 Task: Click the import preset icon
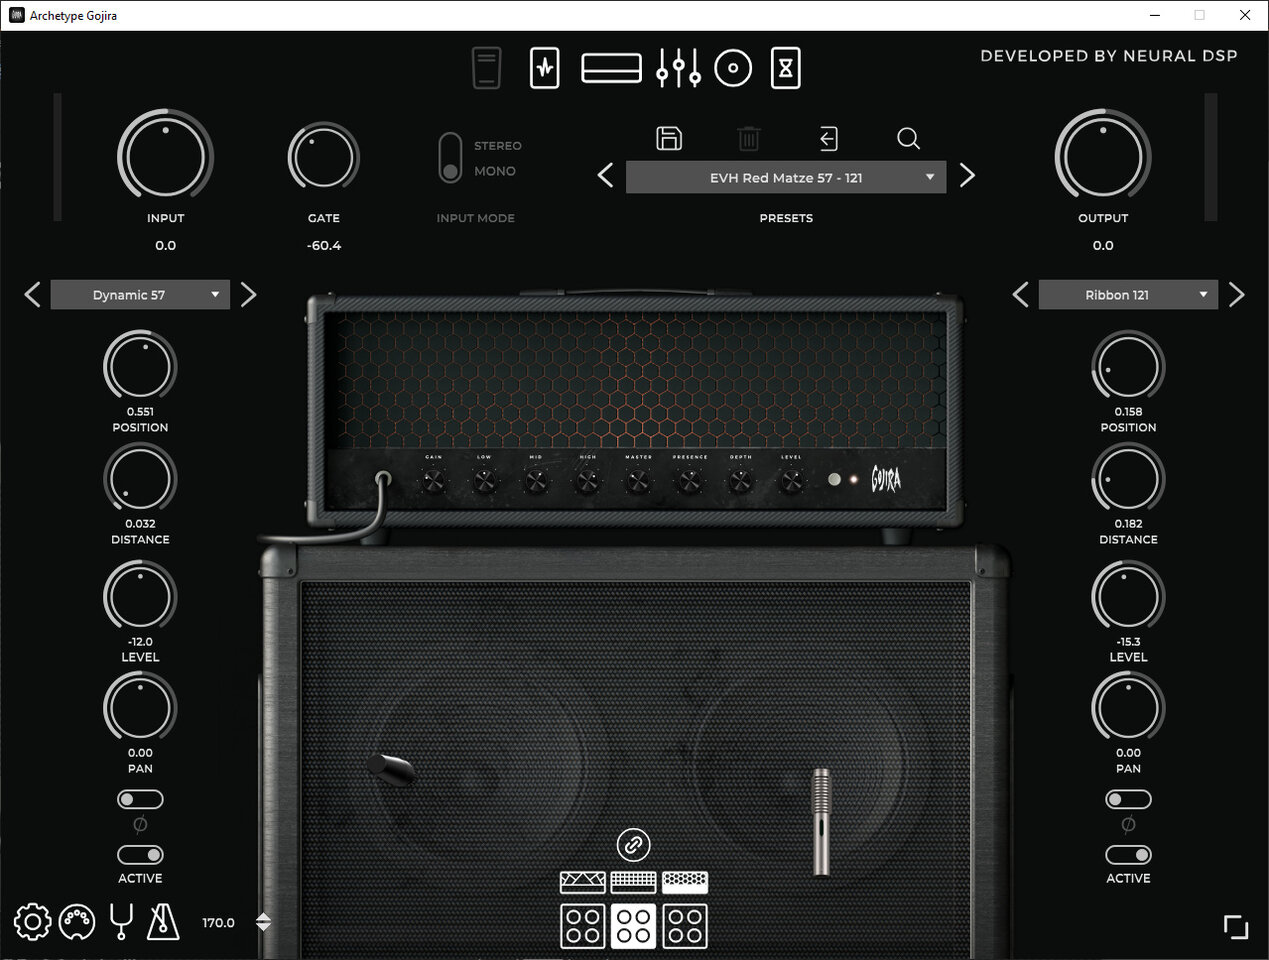(828, 138)
